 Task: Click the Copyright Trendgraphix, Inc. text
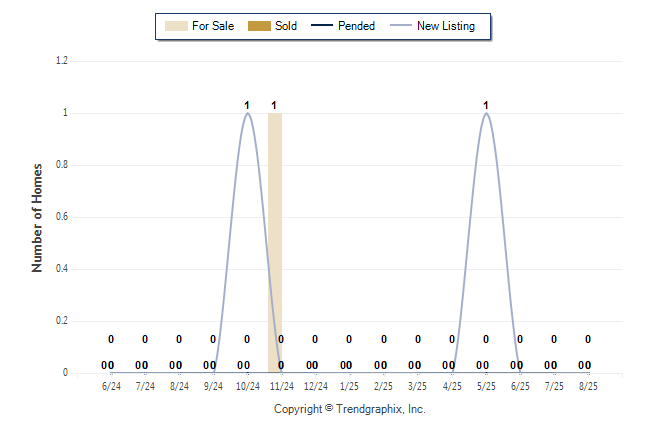(x=350, y=409)
